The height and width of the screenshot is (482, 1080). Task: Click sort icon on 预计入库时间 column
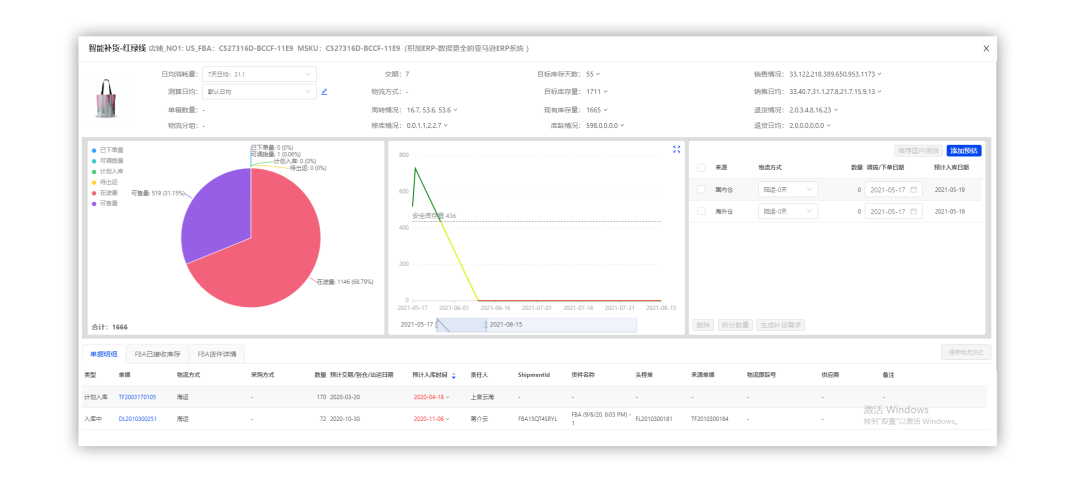tap(454, 376)
